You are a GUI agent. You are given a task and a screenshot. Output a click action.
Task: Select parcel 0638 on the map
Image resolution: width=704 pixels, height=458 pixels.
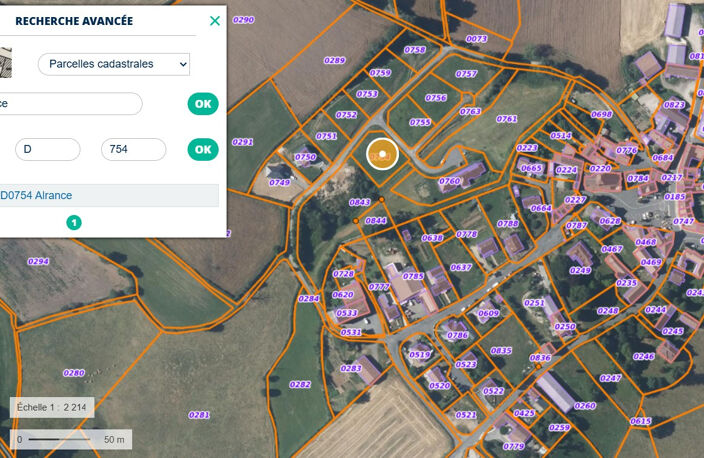click(x=432, y=238)
